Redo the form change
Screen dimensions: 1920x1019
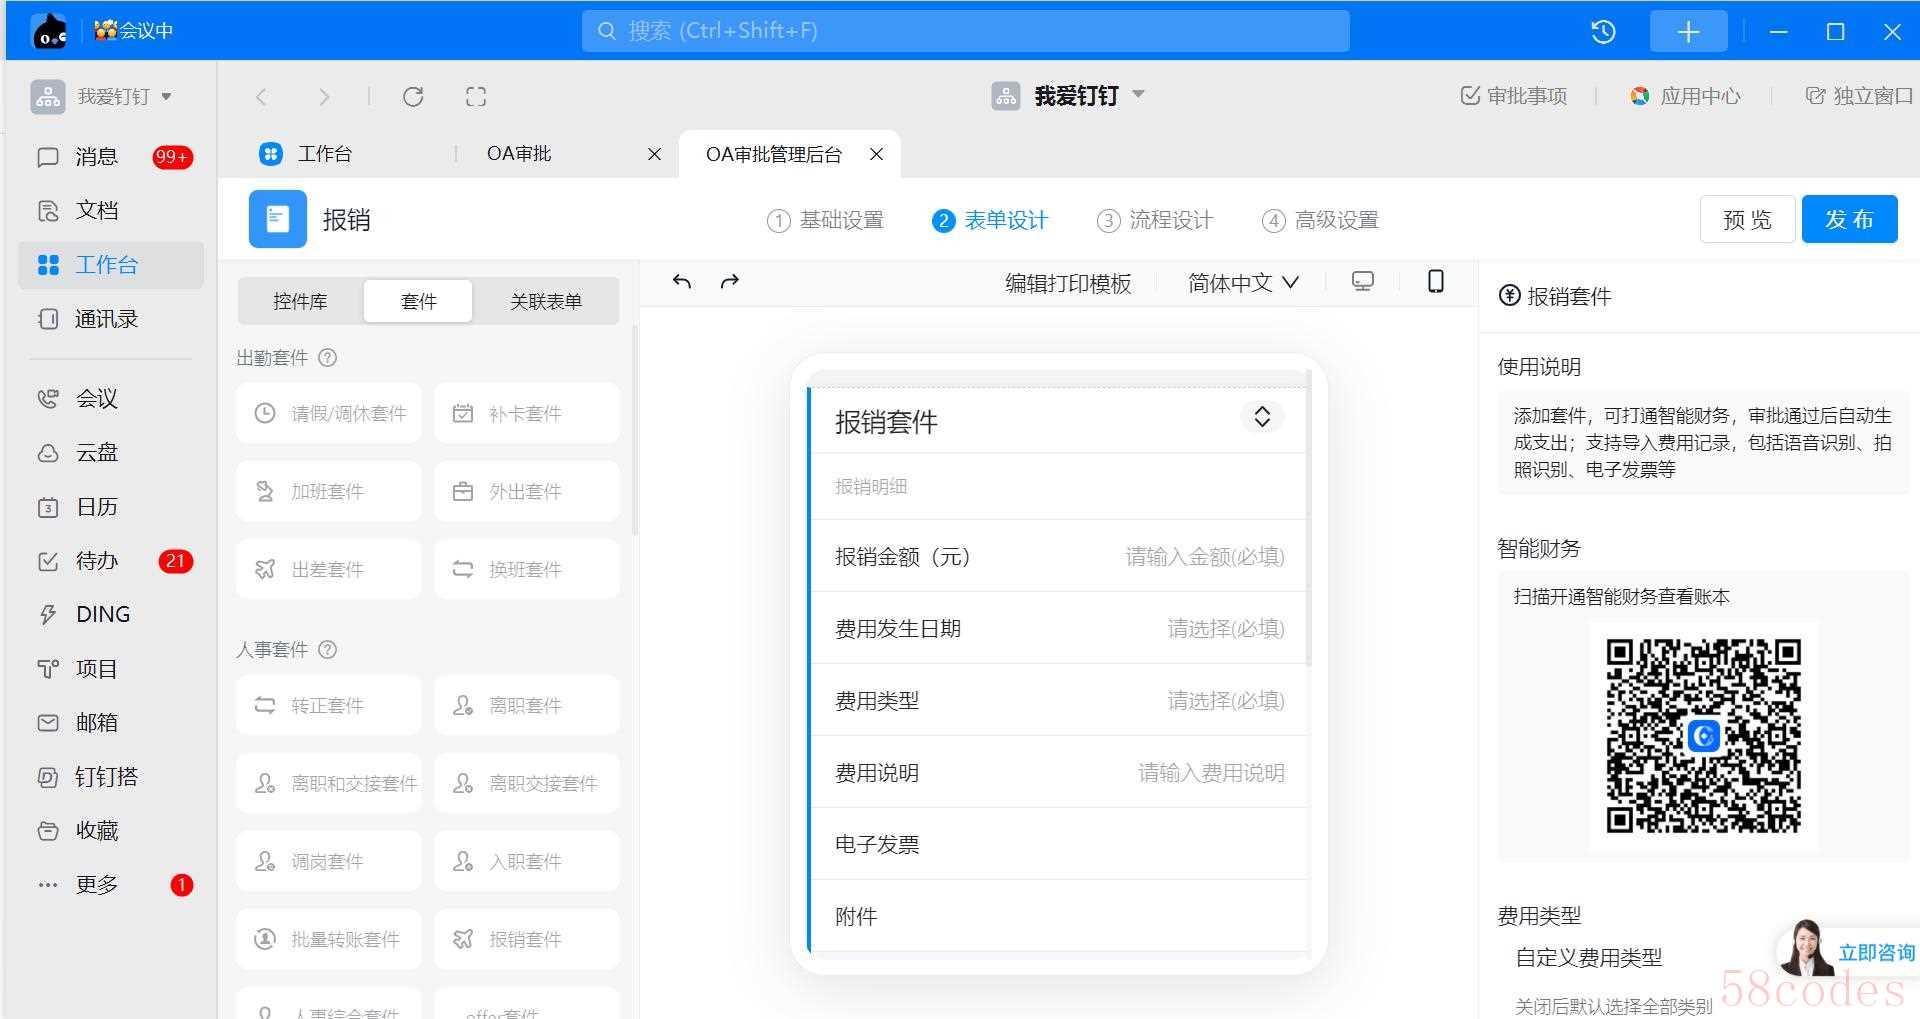coord(730,282)
